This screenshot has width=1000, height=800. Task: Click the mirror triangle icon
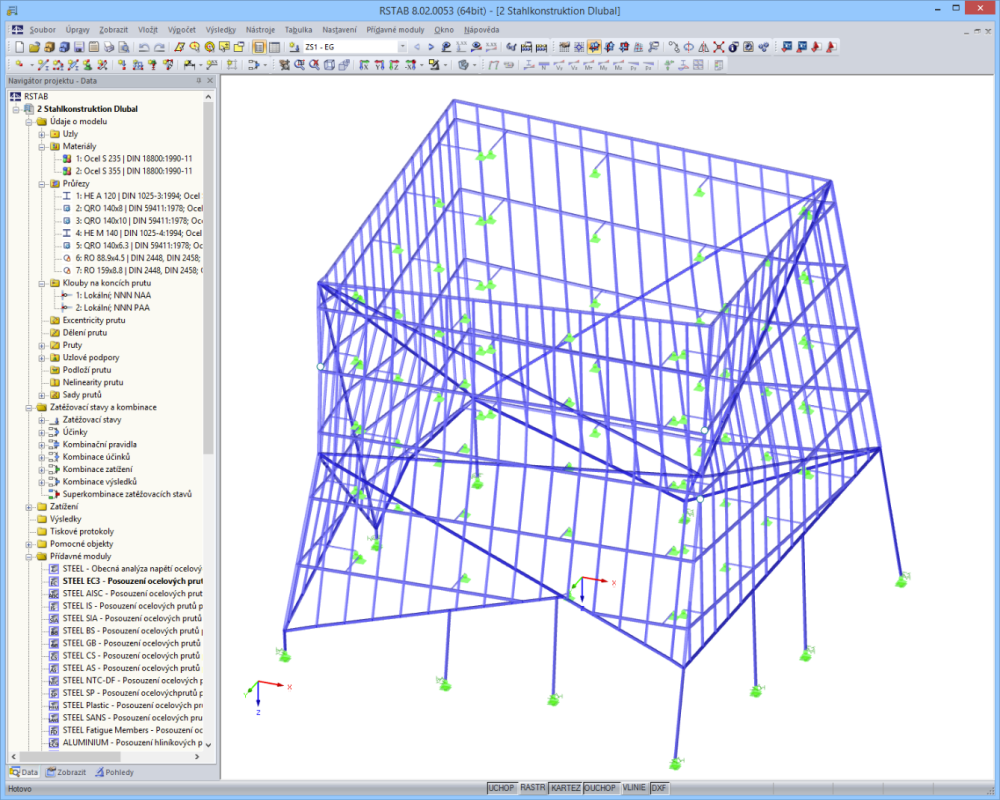[x=703, y=47]
